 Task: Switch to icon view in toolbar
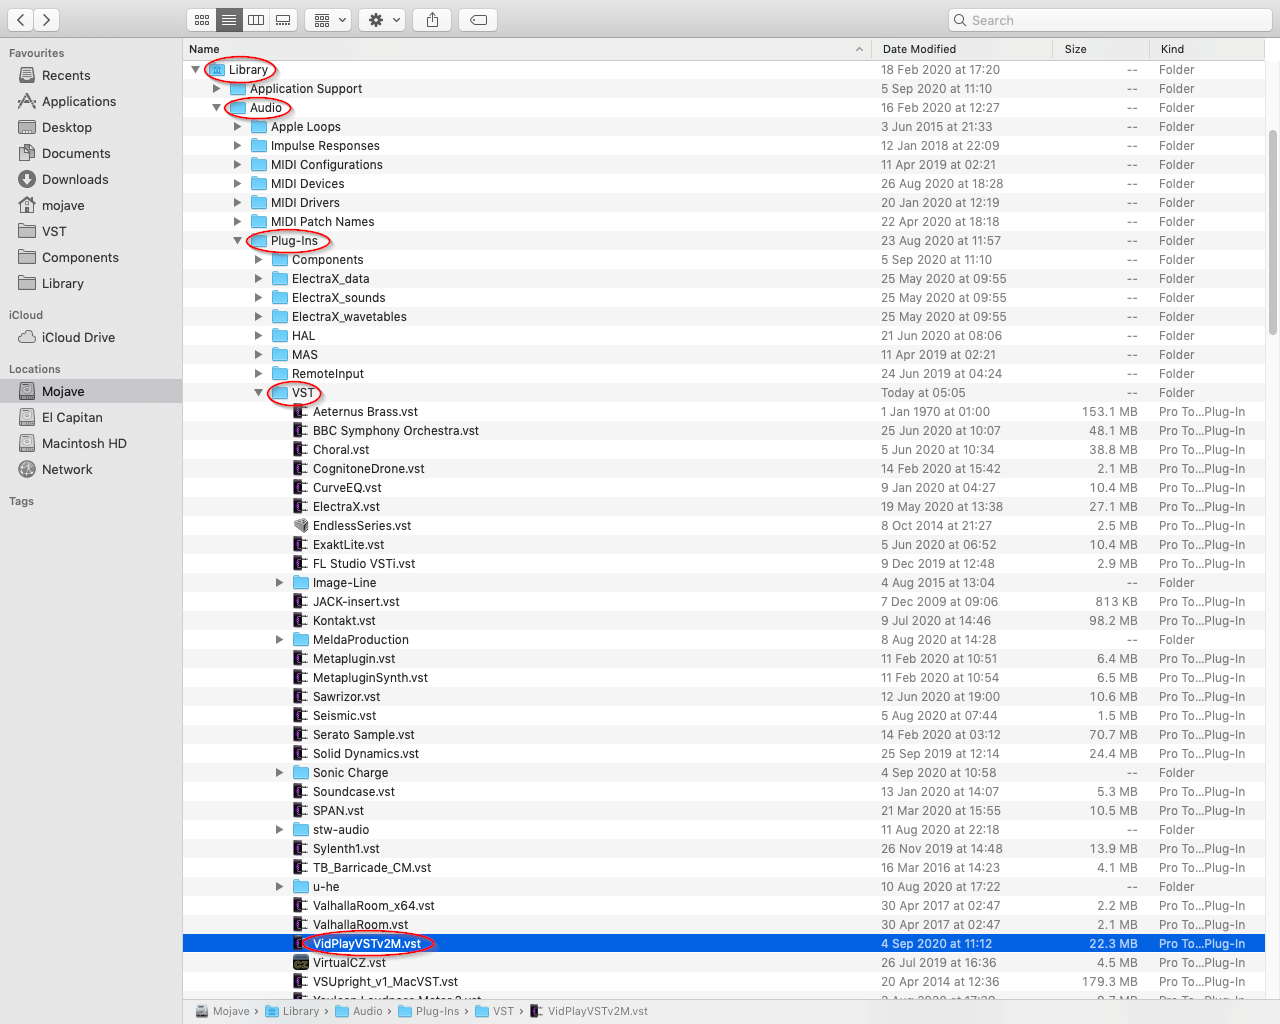click(x=202, y=20)
